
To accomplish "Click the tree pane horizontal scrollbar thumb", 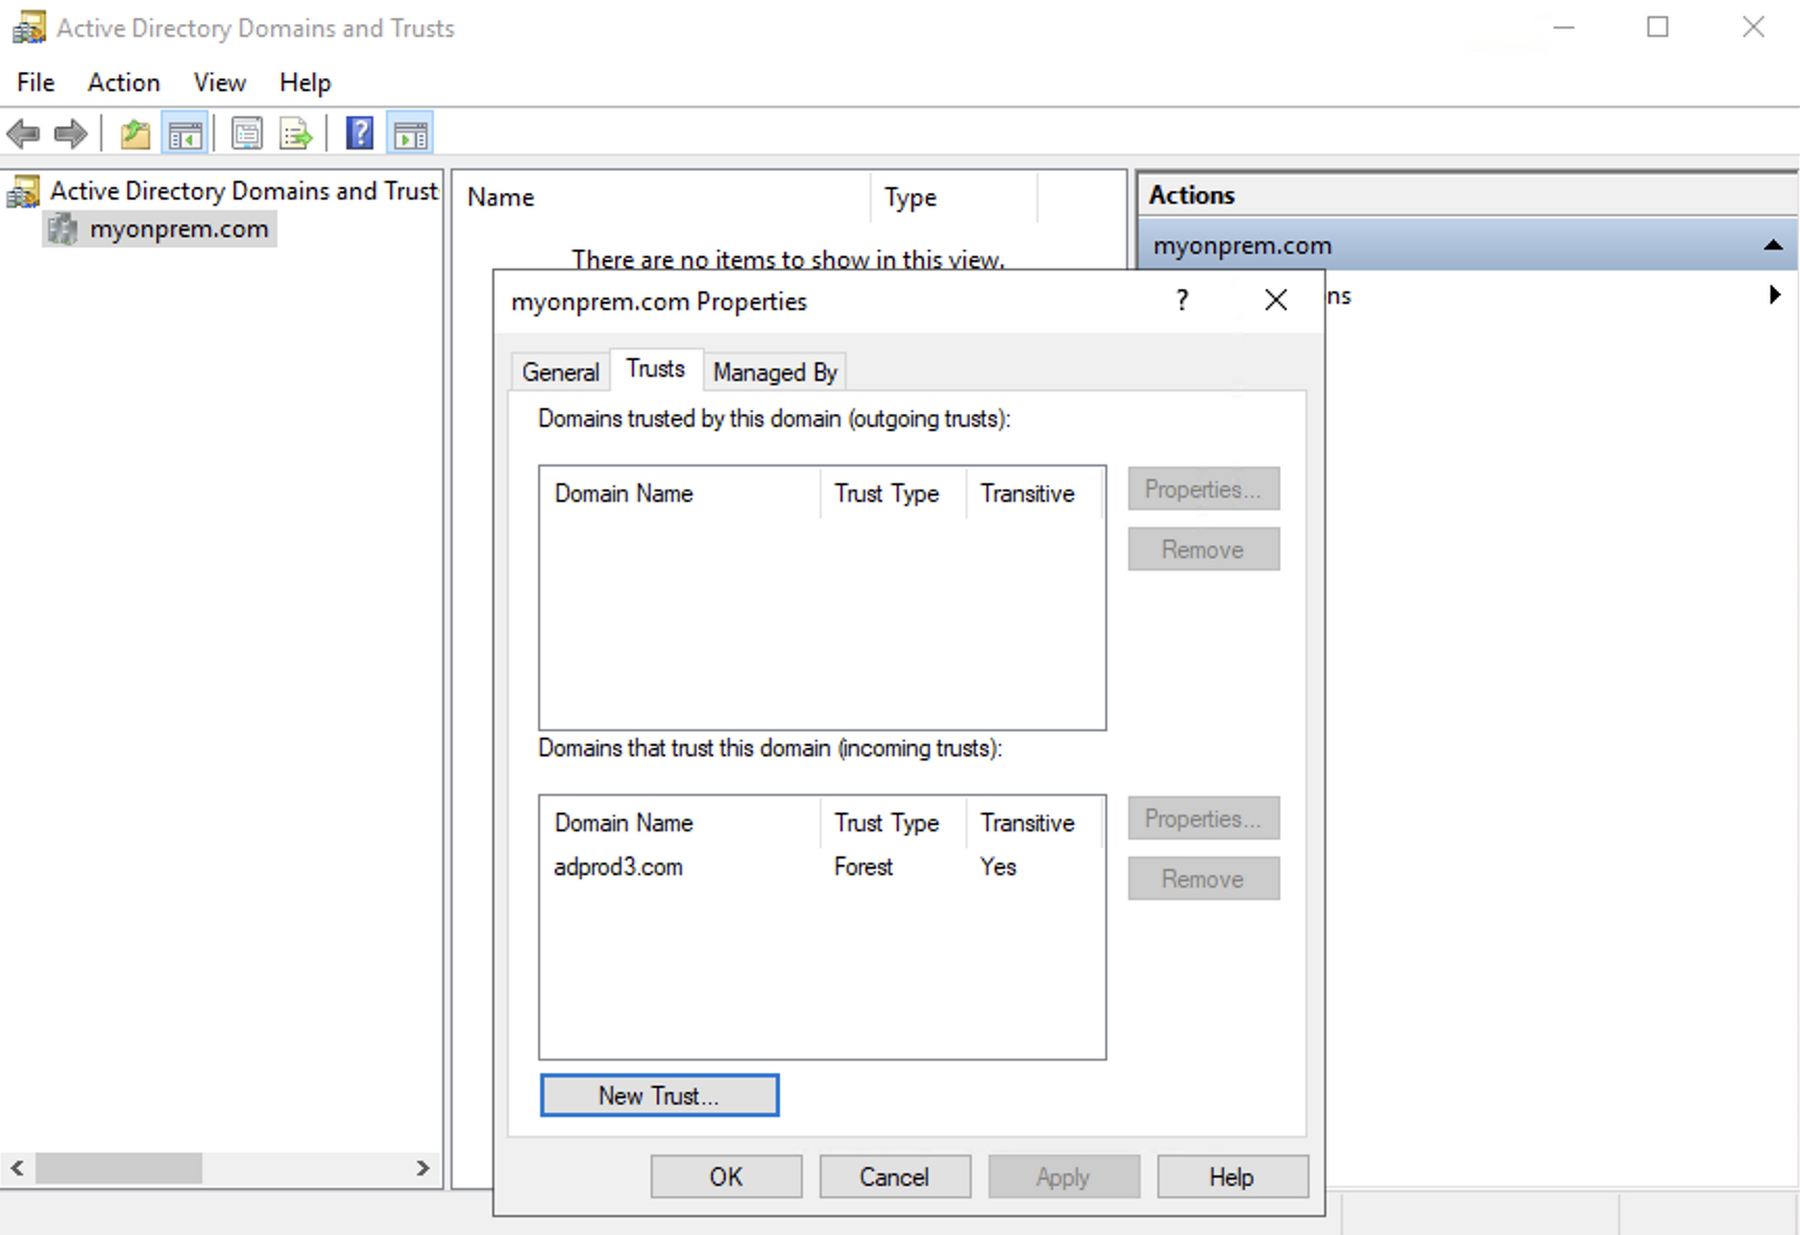I will click(119, 1167).
